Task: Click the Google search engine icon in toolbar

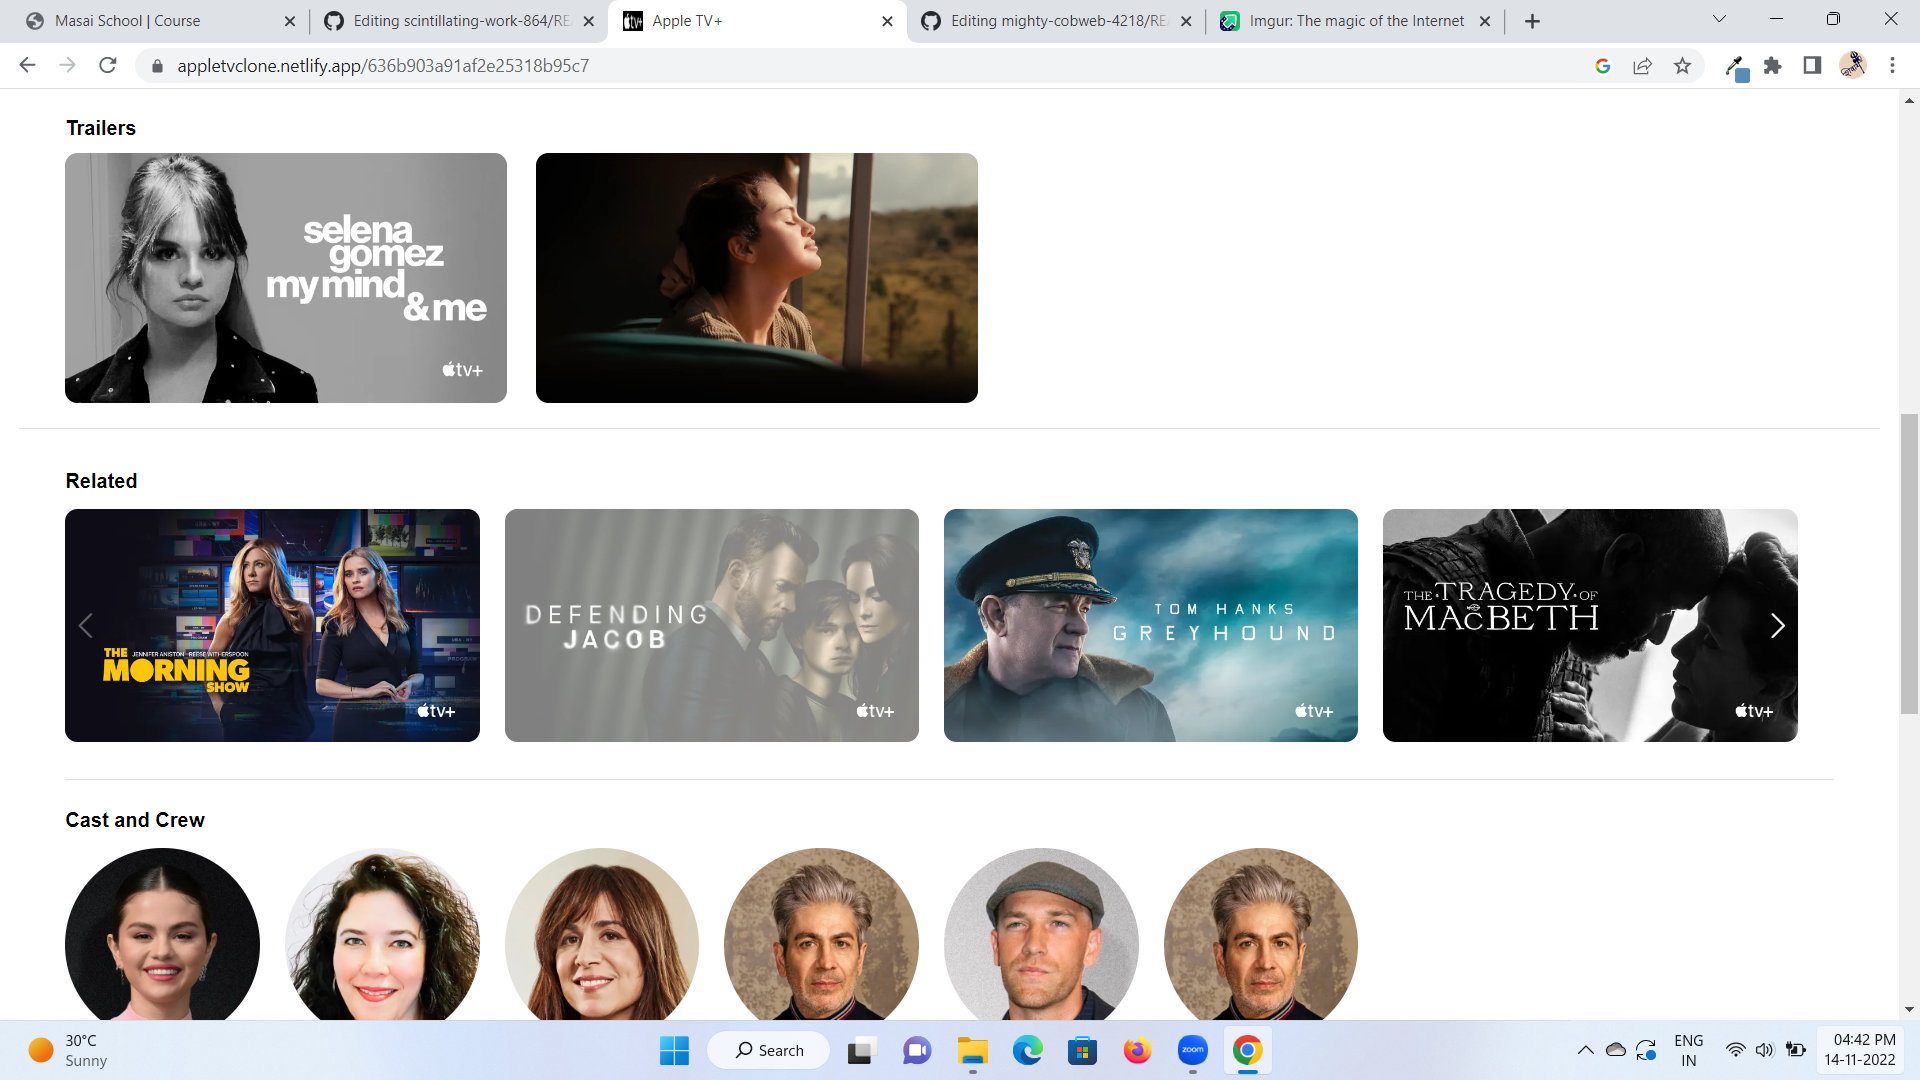Action: [1602, 66]
